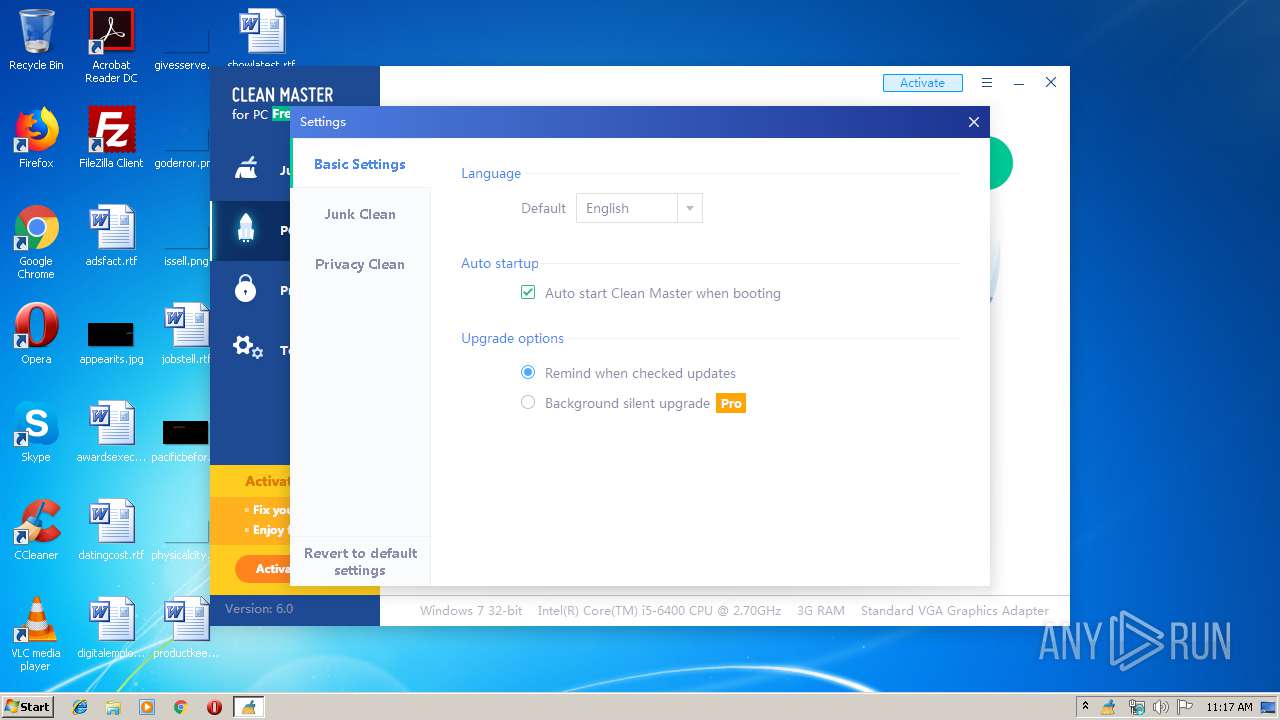The image size is (1280, 720).
Task: Open Opera from the taskbar
Action: coord(214,707)
